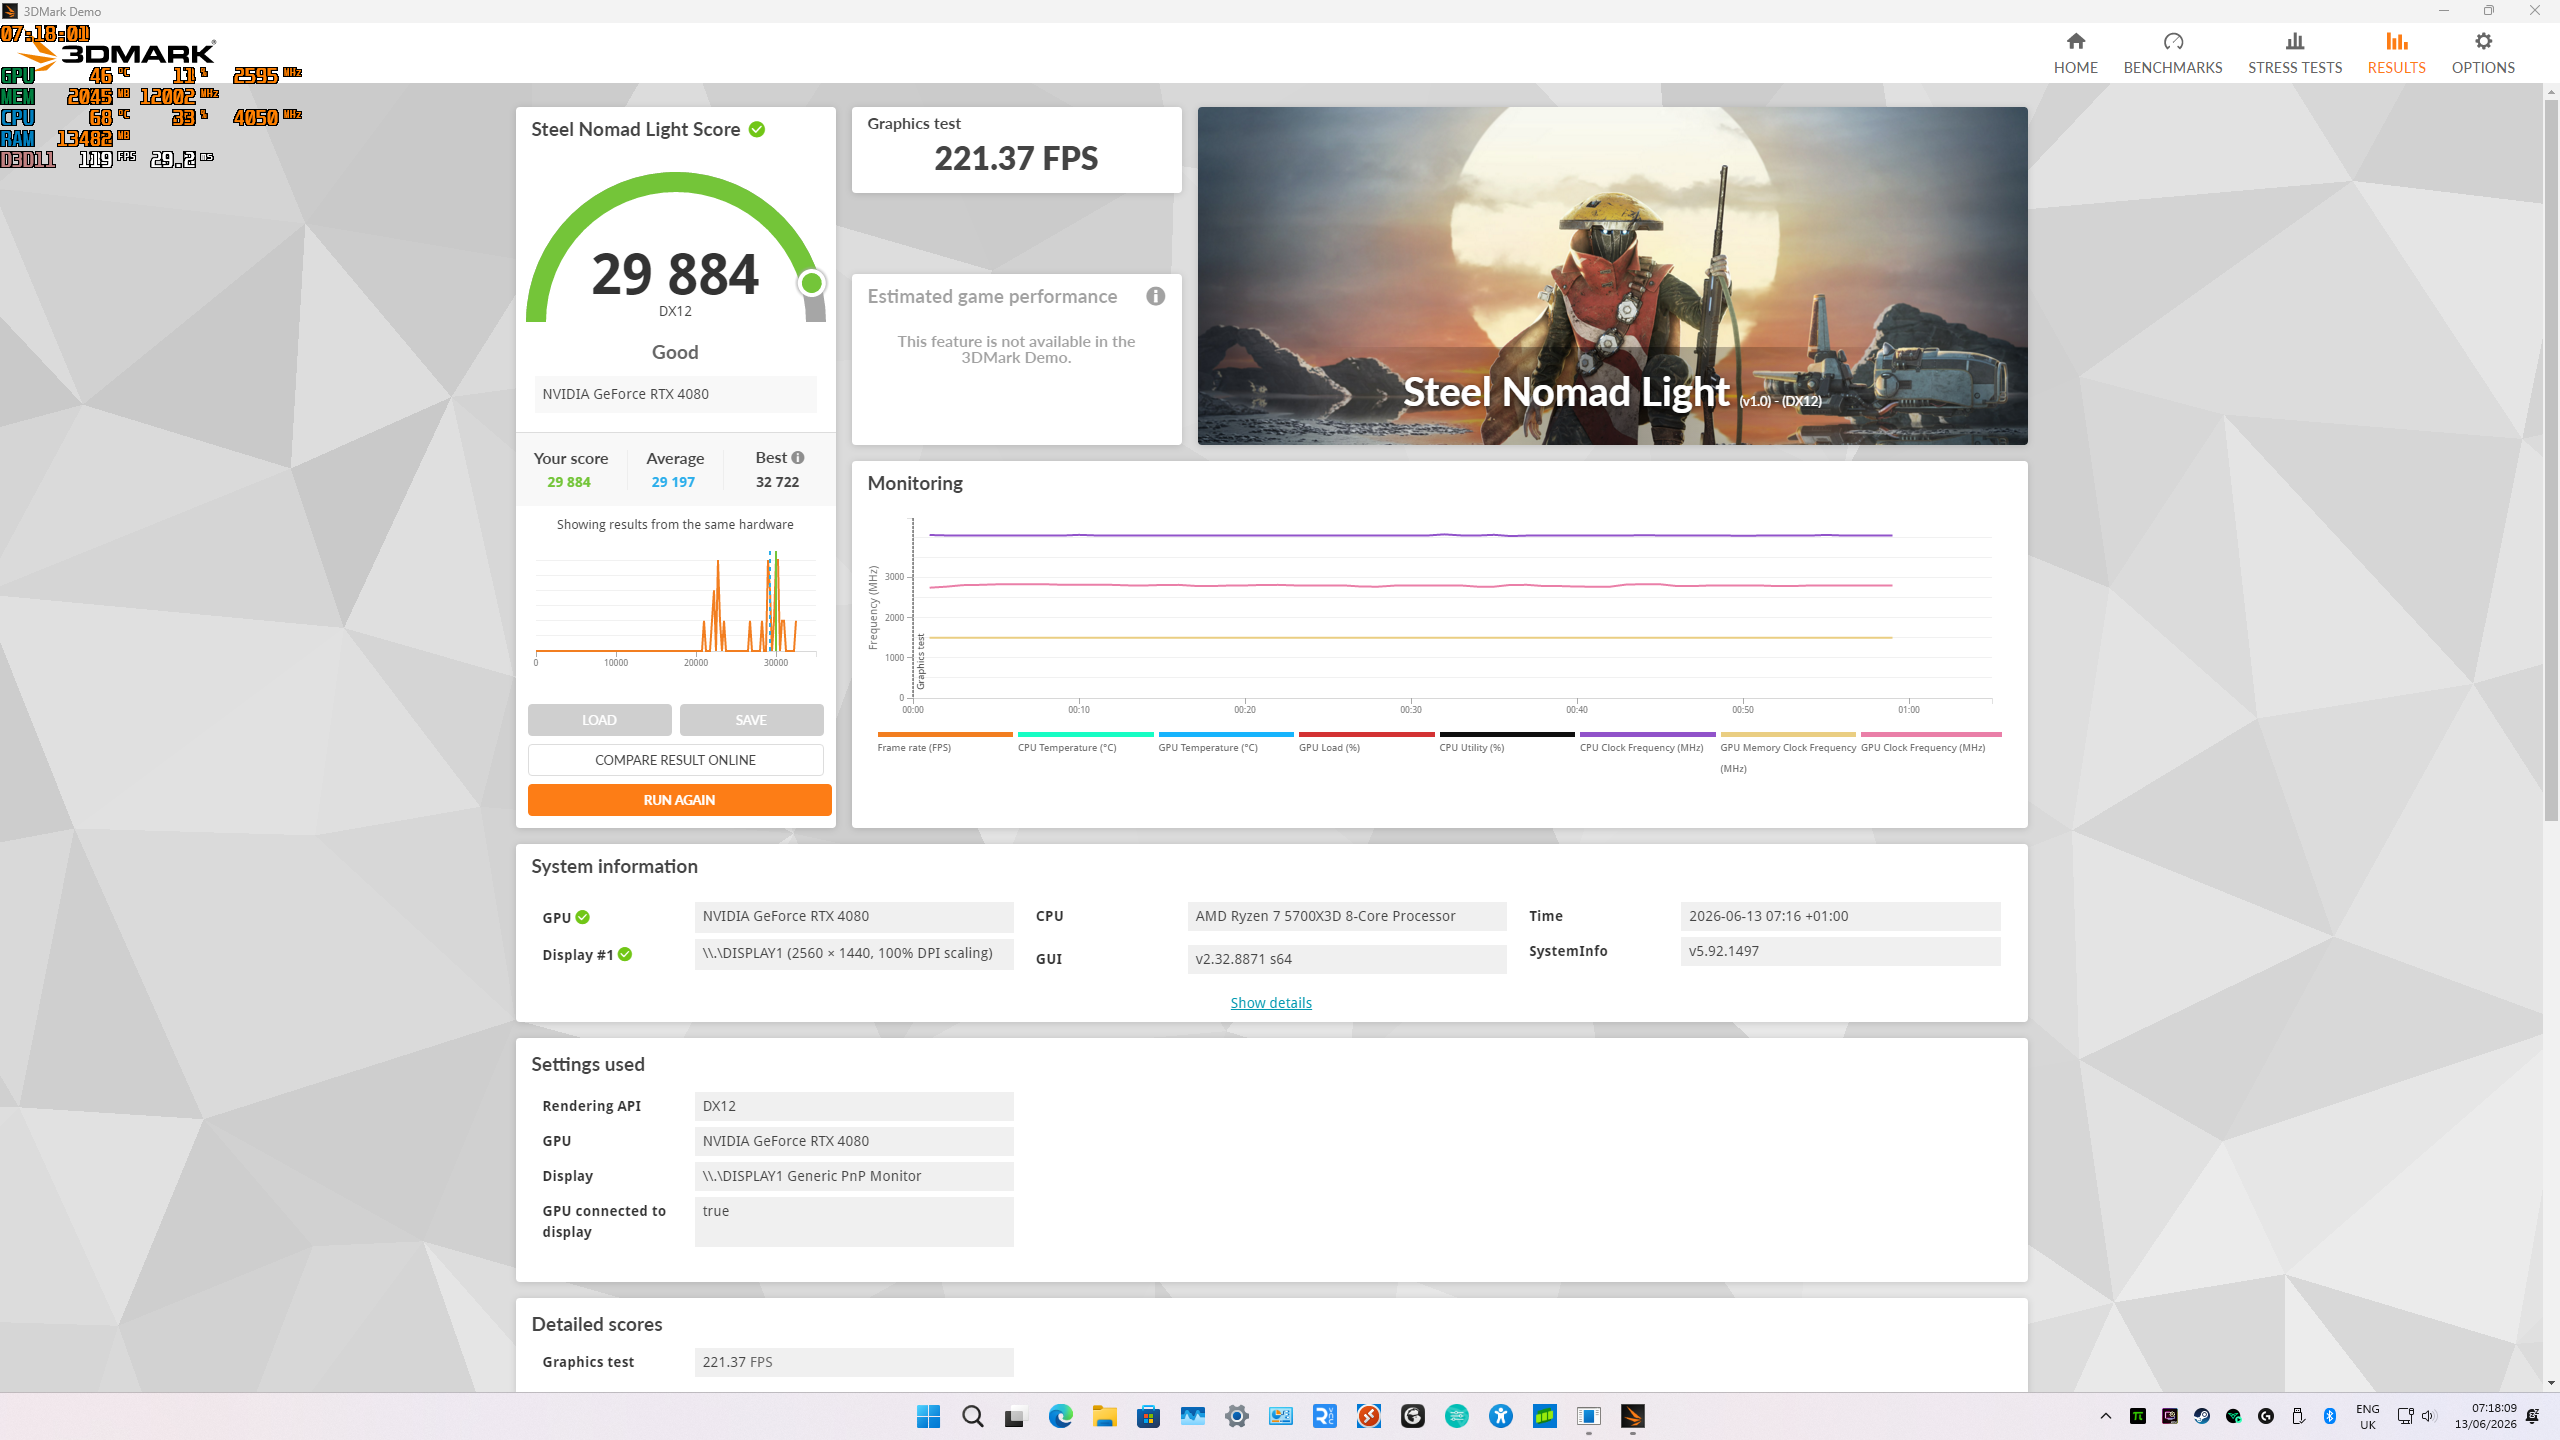Click 3DMark icon in Windows taskbar

pyautogui.click(x=1632, y=1416)
